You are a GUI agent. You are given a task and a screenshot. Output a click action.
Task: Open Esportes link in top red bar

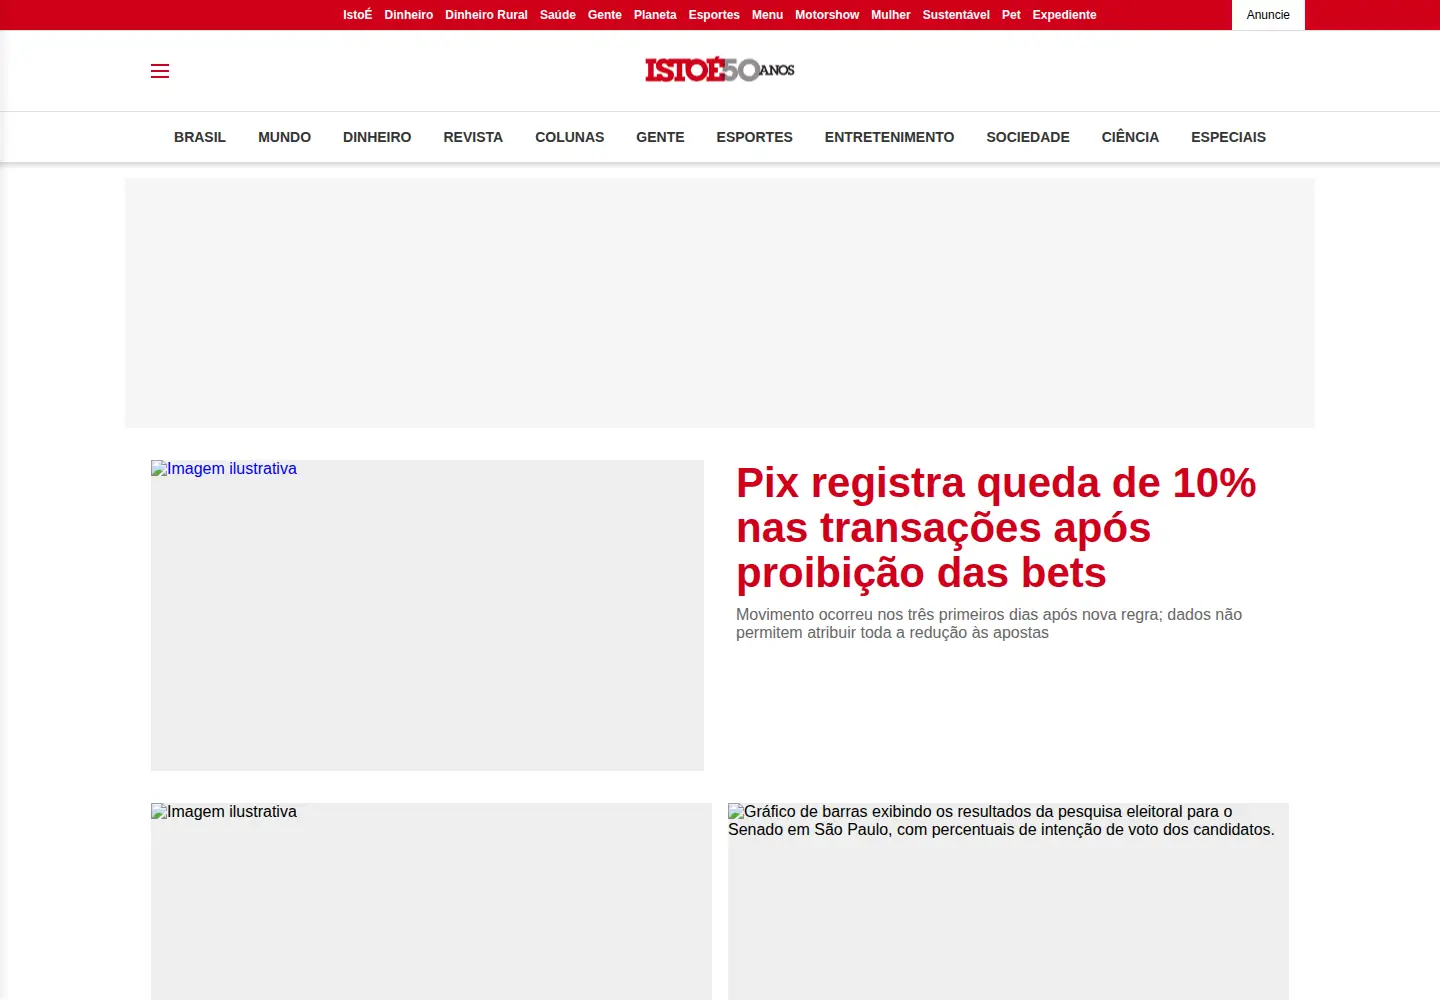point(714,15)
